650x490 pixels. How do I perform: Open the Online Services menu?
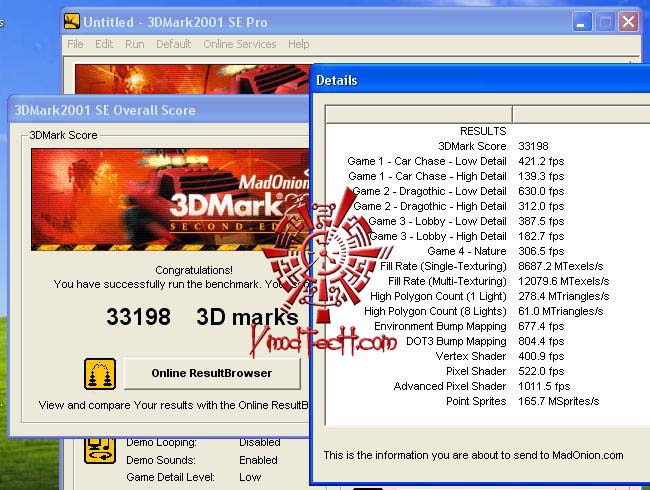pos(240,44)
